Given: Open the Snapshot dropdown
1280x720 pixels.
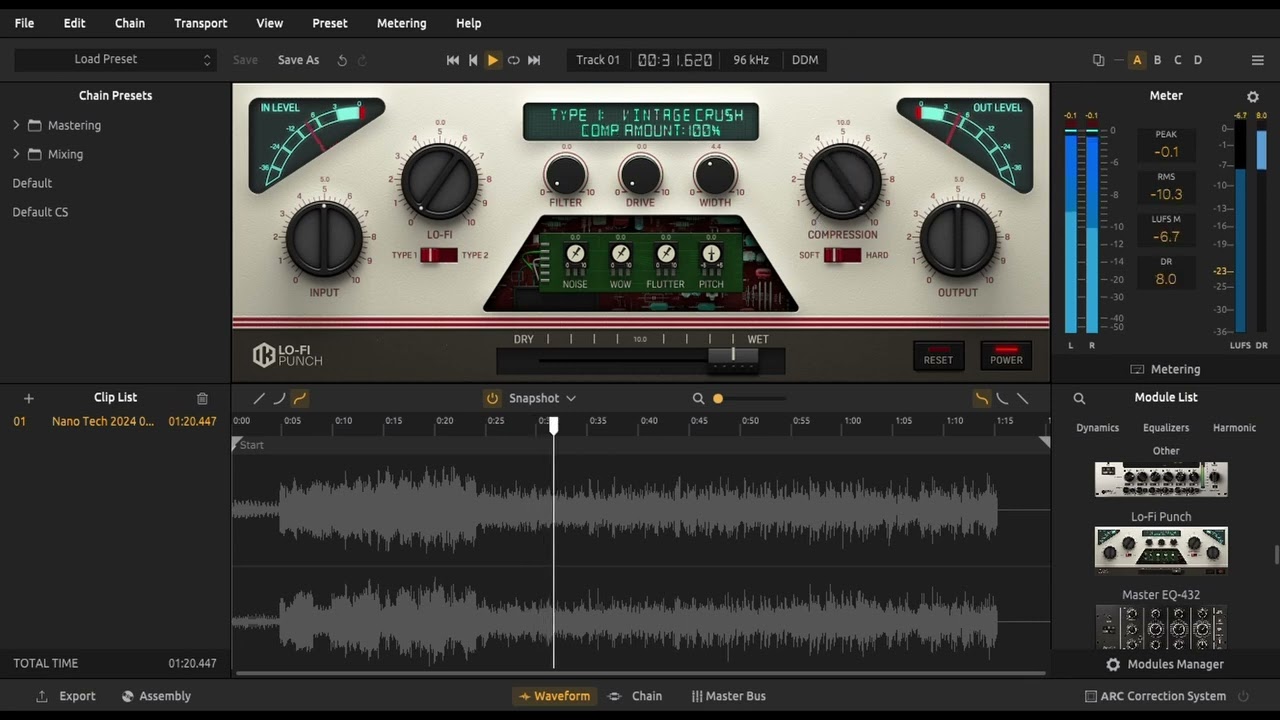Looking at the screenshot, I should pos(543,398).
